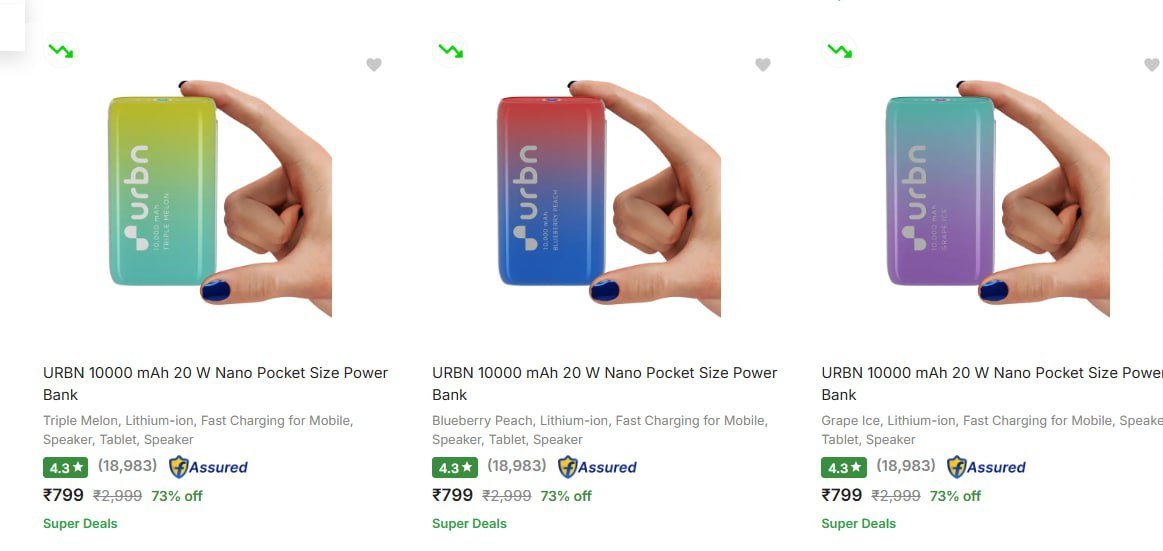Toggle wishlist heart for Blueberry Peach power bank
This screenshot has width=1163, height=551.
763,65
